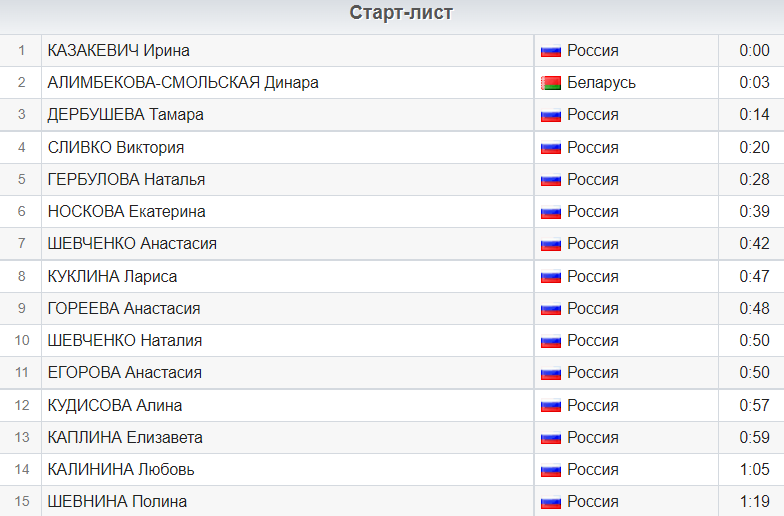This screenshot has height=516, width=784.
Task: Click the flag next to КУДИСОВА Алина
Action: click(x=550, y=406)
